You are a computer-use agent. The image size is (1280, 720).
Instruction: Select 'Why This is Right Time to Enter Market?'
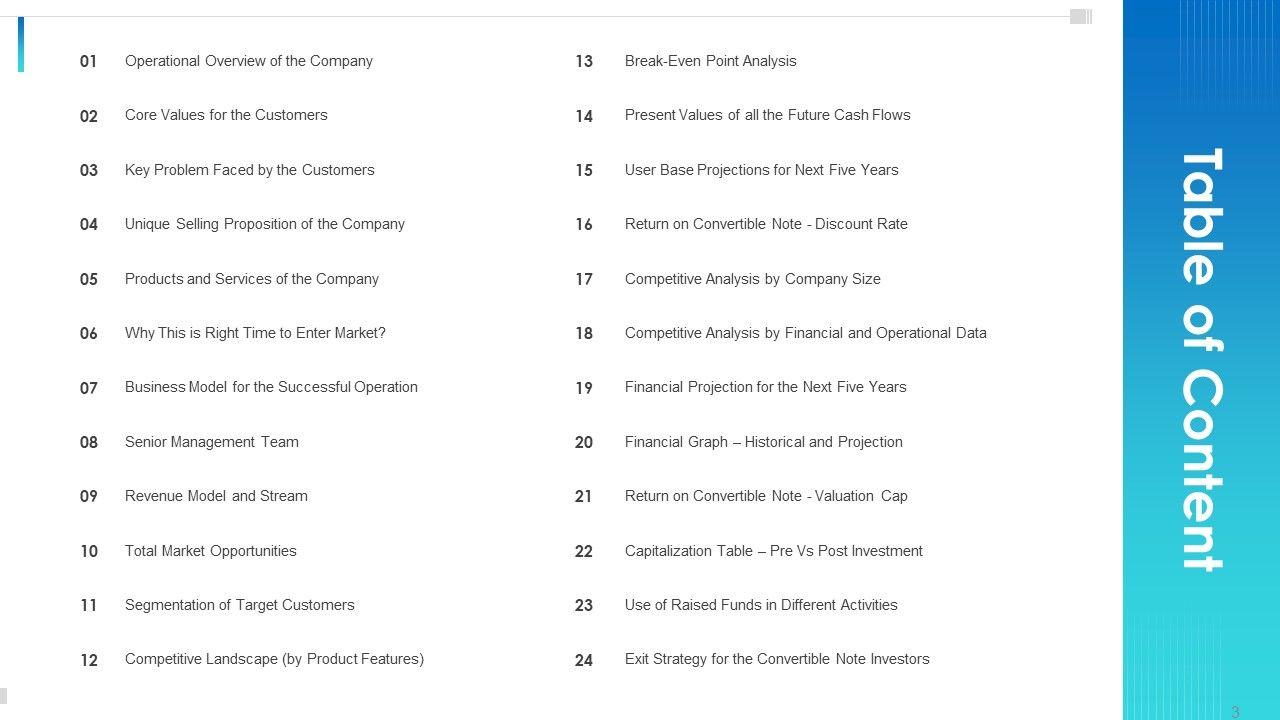click(254, 333)
